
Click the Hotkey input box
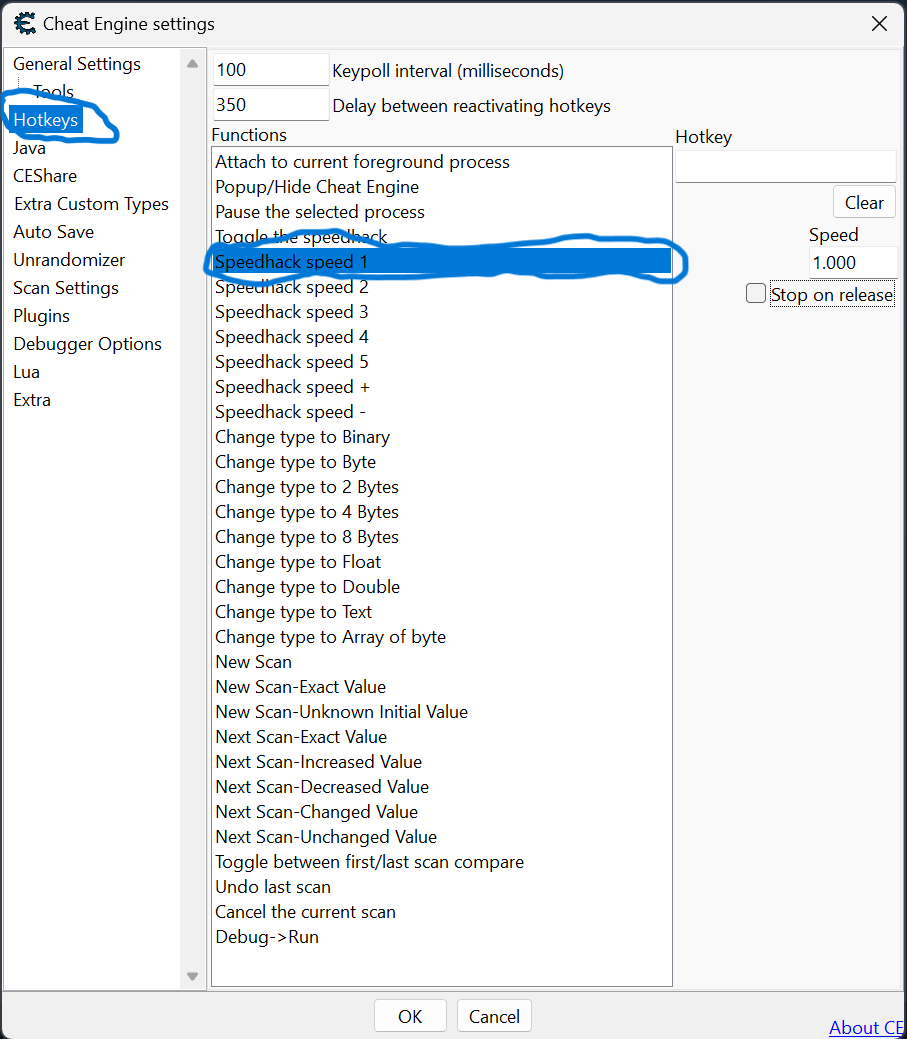pyautogui.click(x=786, y=166)
